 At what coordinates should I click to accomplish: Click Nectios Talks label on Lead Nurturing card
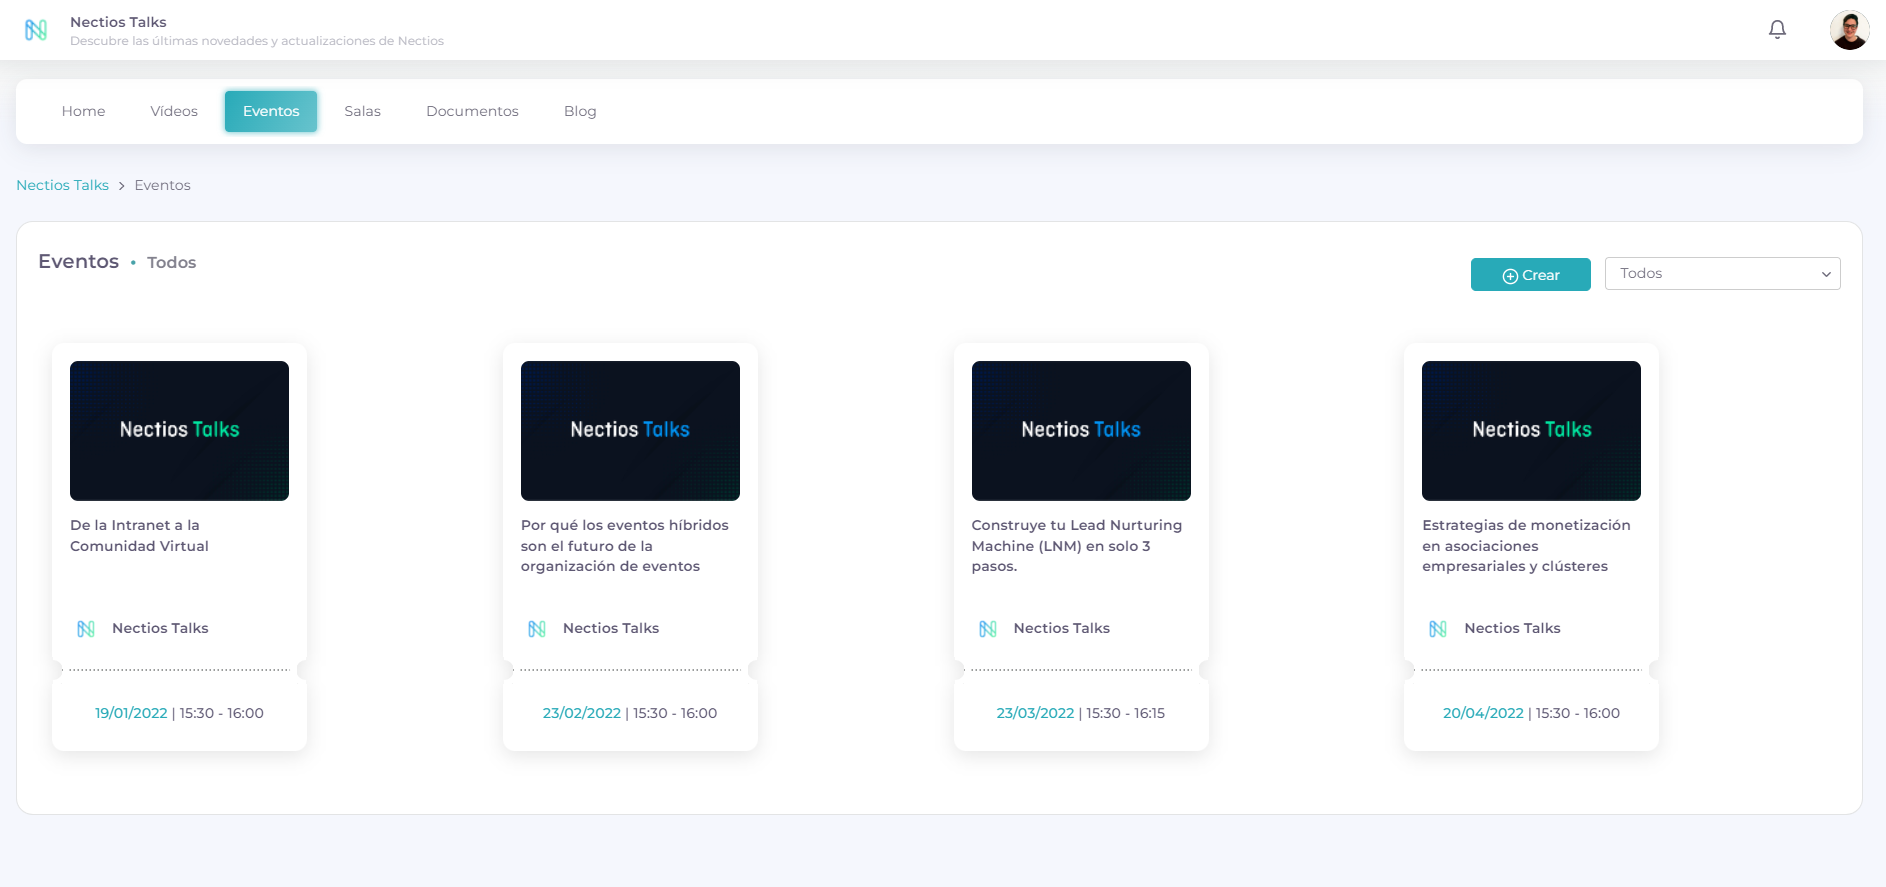tap(1062, 628)
